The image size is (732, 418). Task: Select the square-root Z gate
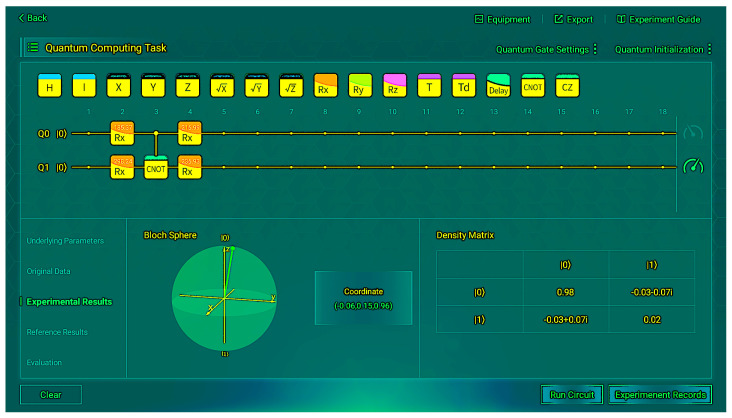point(291,85)
